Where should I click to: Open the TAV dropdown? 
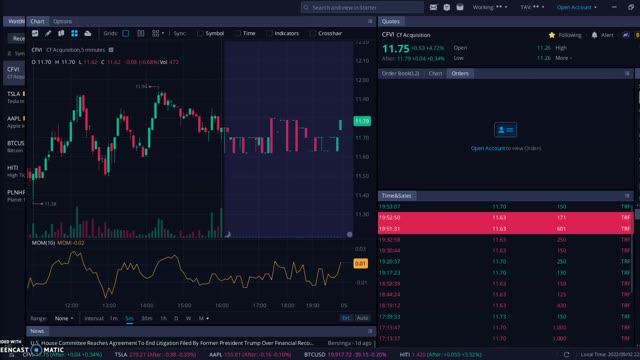[532, 7]
